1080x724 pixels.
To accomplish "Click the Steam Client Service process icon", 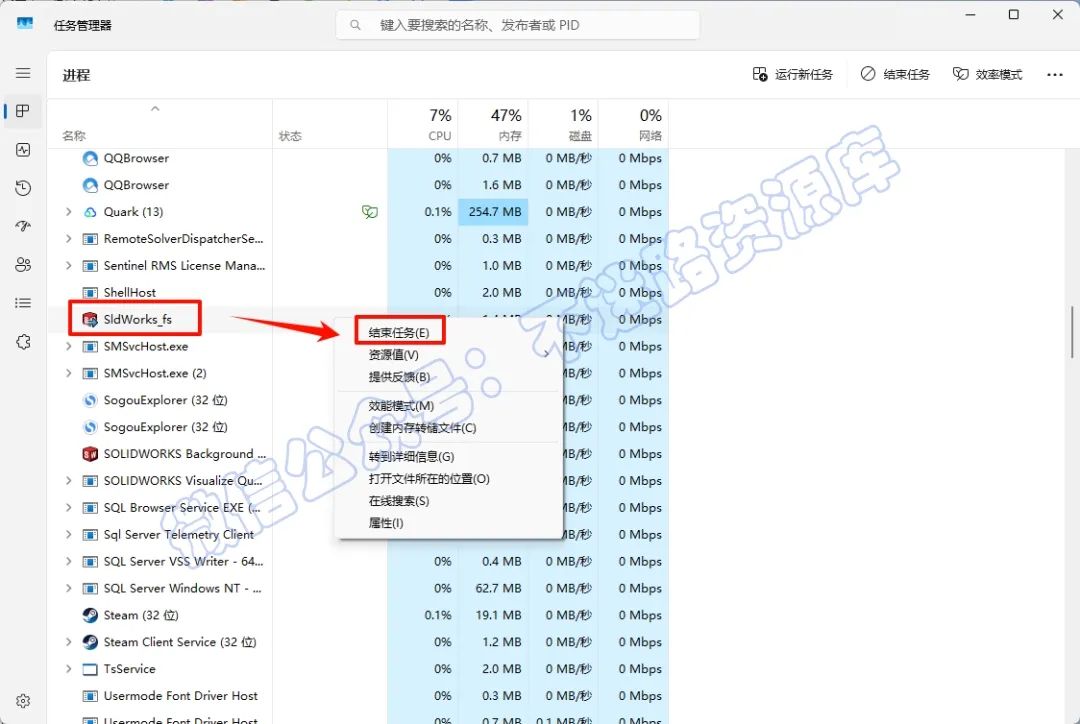I will coord(90,642).
